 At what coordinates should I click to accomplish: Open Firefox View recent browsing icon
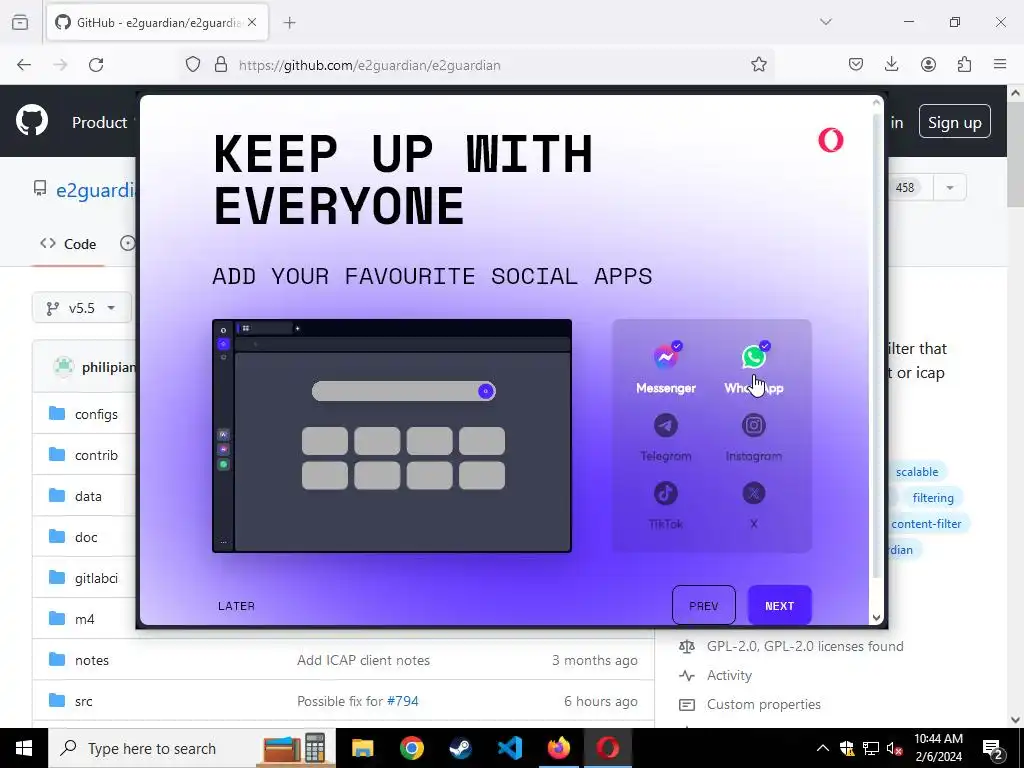[x=20, y=22]
